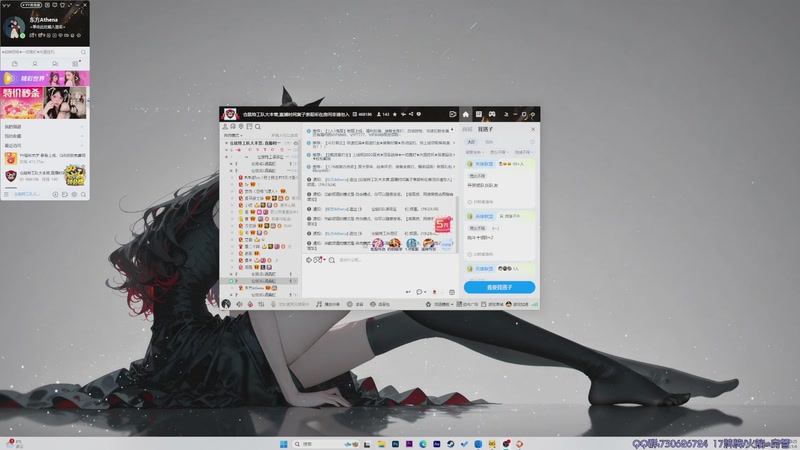Click the share icon in channel title bar
The height and width of the screenshot is (450, 800).
pyautogui.click(x=411, y=114)
